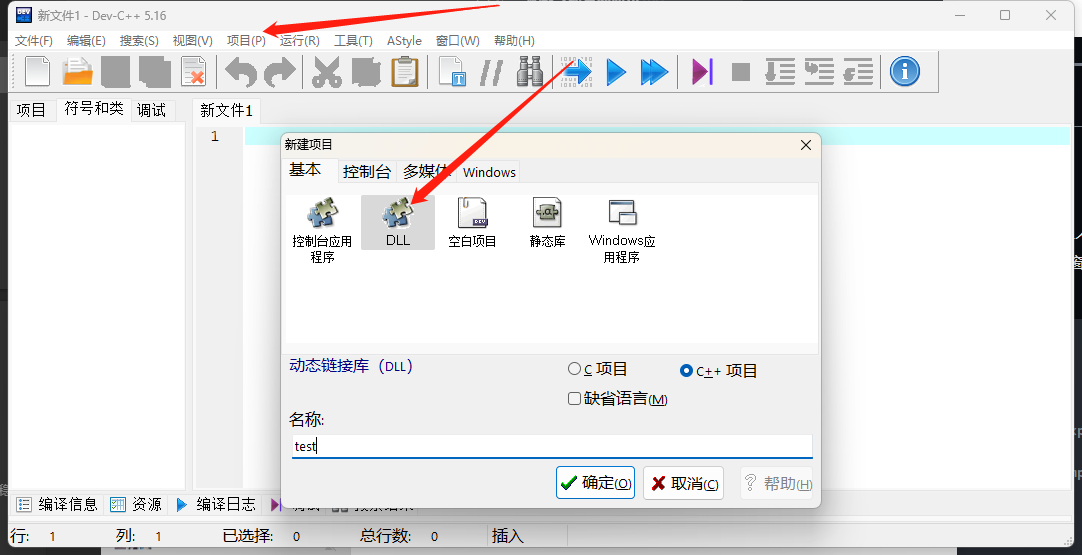Screen dimensions: 1082x555
Task: Select the Windows应用程序 template icon
Action: tap(622, 215)
